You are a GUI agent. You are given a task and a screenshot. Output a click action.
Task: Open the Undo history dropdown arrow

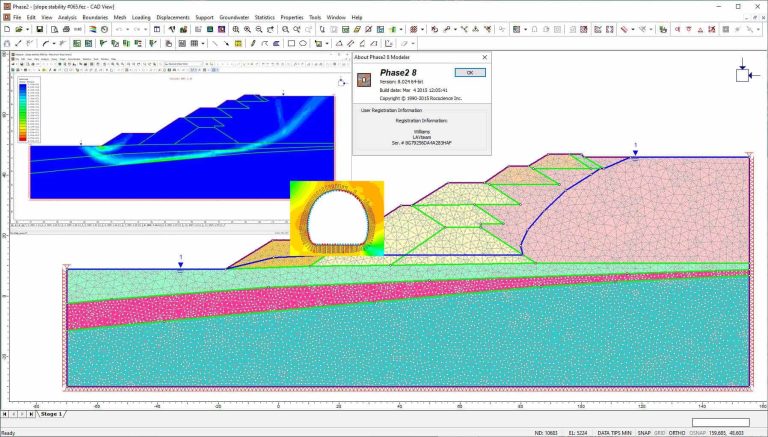coord(127,29)
